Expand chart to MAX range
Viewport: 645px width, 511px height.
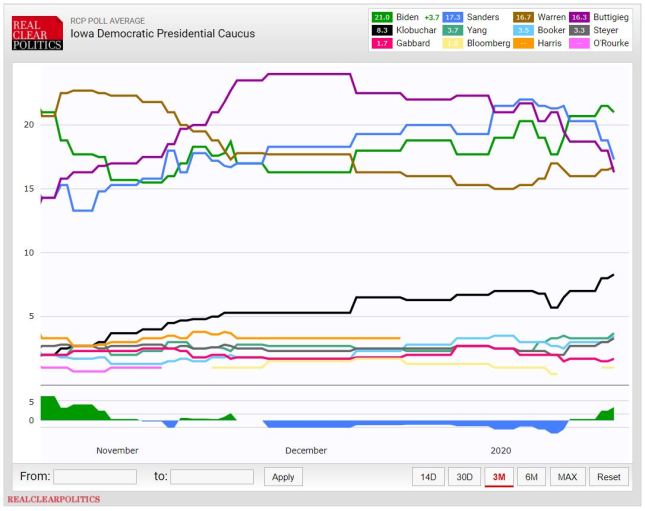[567, 477]
